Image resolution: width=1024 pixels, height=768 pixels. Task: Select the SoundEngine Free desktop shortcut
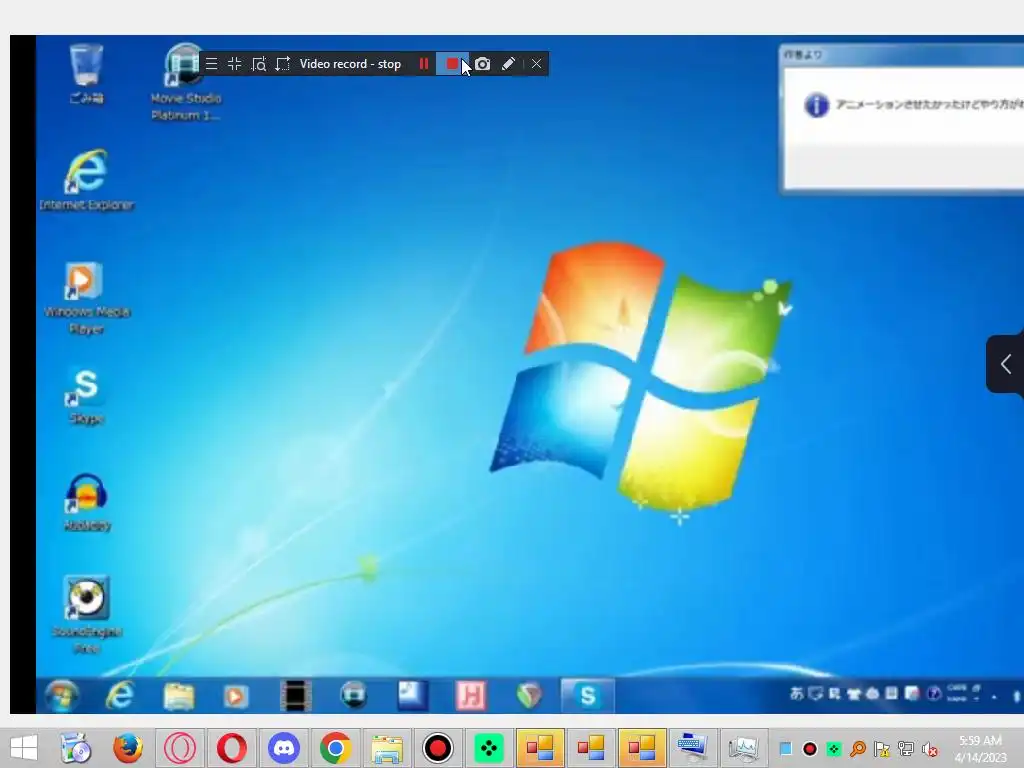[86, 615]
